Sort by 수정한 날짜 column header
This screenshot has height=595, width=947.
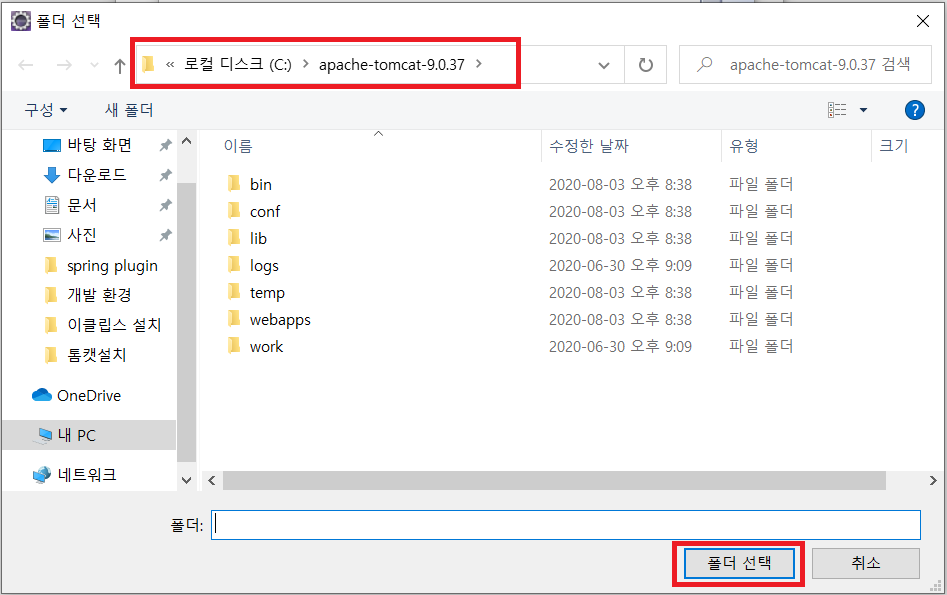point(589,146)
